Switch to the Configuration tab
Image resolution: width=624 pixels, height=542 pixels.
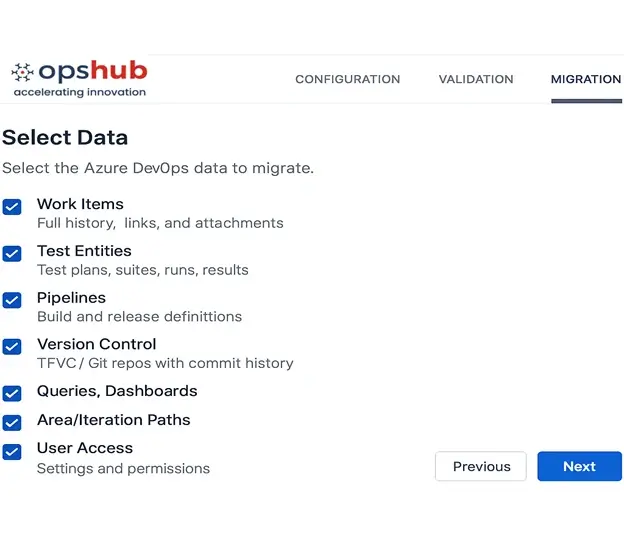pyautogui.click(x=347, y=79)
